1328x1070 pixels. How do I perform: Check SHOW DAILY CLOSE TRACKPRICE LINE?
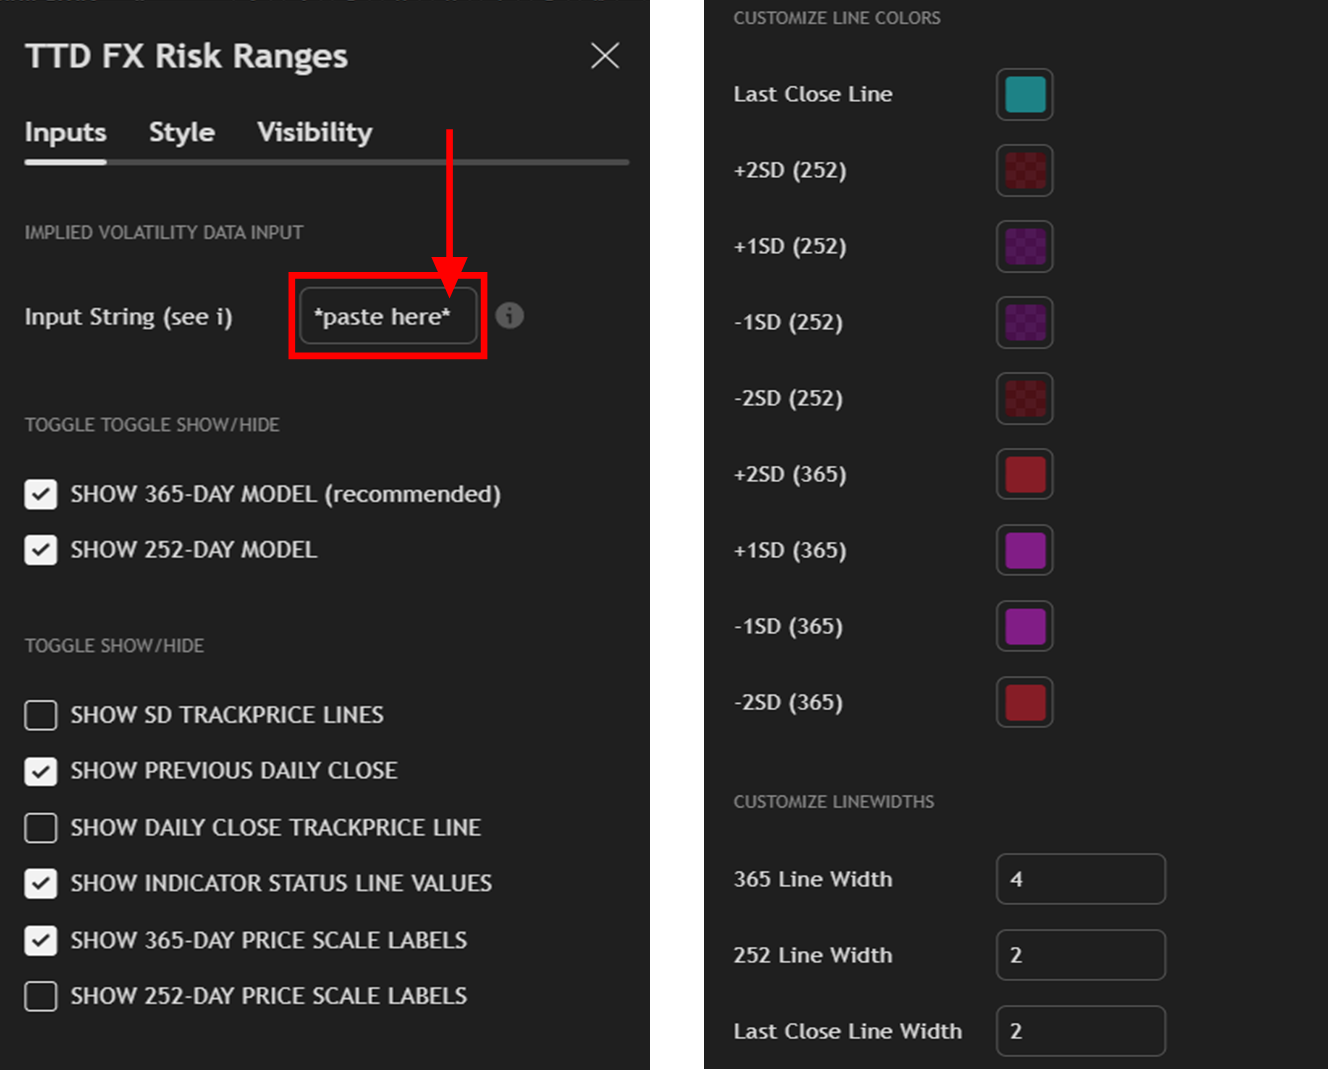(41, 828)
